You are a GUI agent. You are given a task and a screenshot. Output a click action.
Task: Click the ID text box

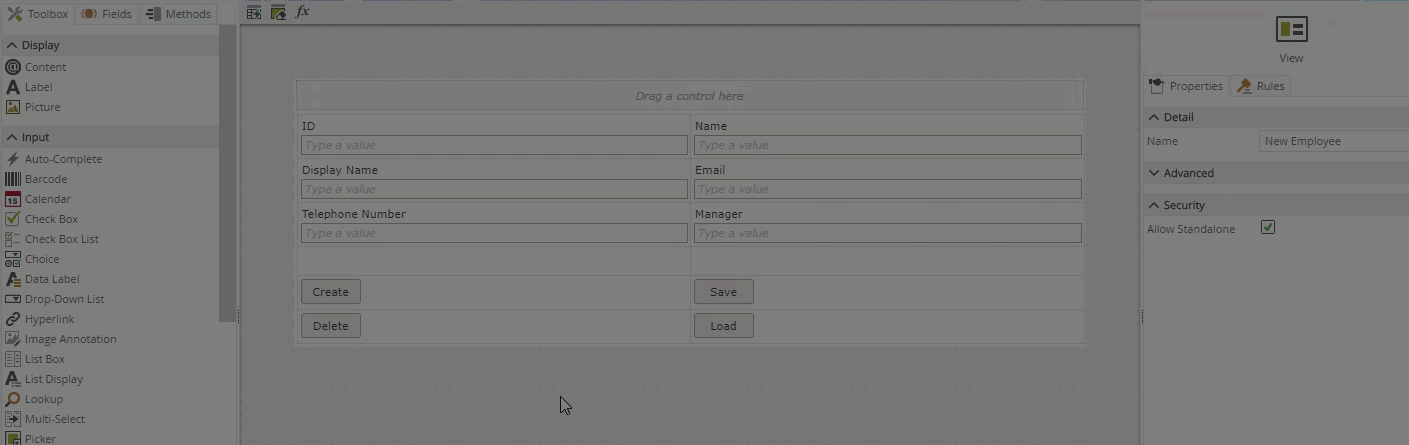pos(494,145)
